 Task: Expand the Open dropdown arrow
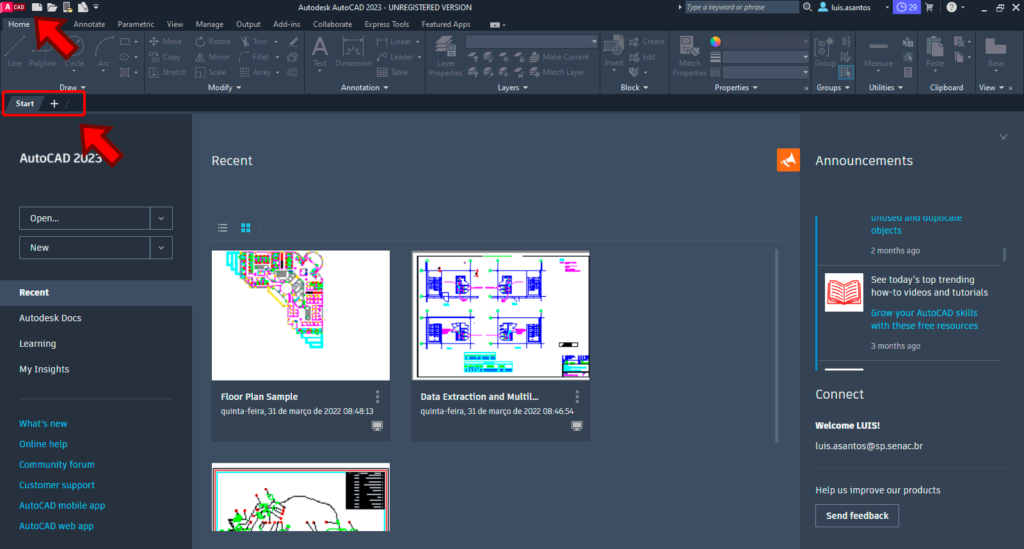click(x=161, y=218)
